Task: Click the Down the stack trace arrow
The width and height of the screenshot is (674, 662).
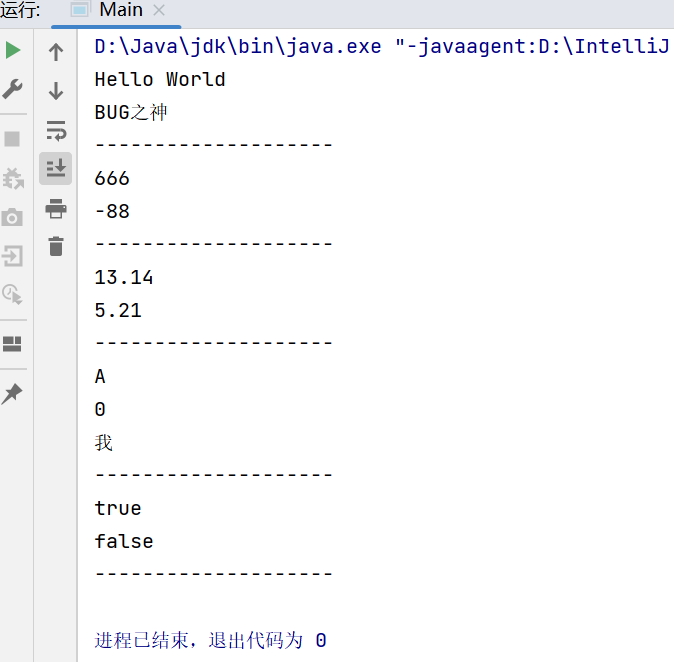Action: (x=56, y=91)
